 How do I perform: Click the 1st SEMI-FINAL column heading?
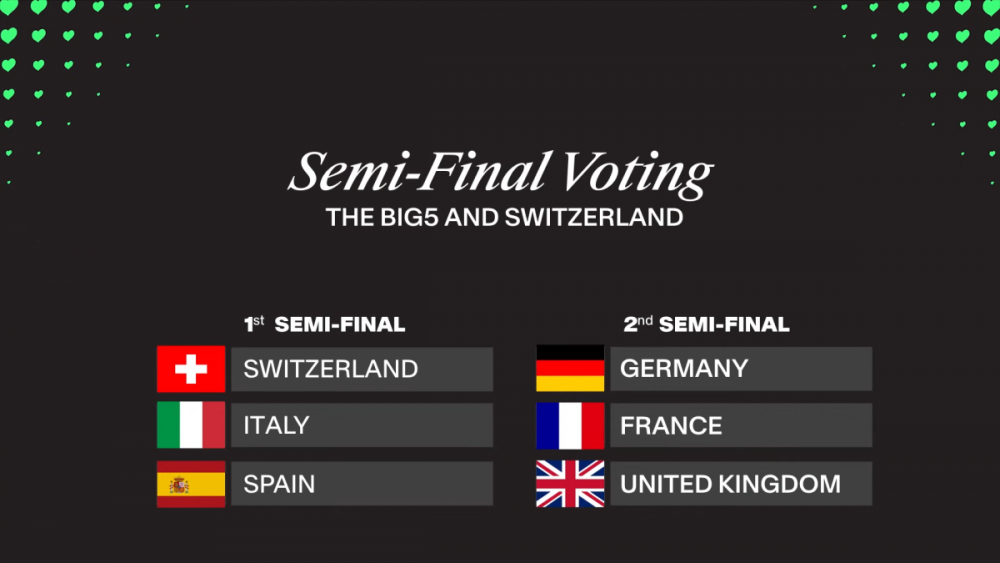325,324
